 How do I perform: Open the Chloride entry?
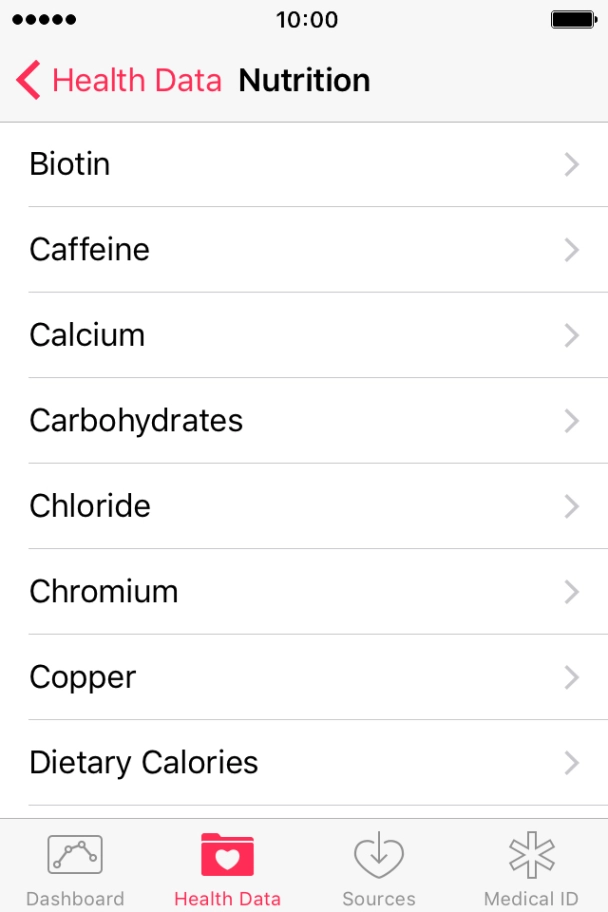(304, 506)
